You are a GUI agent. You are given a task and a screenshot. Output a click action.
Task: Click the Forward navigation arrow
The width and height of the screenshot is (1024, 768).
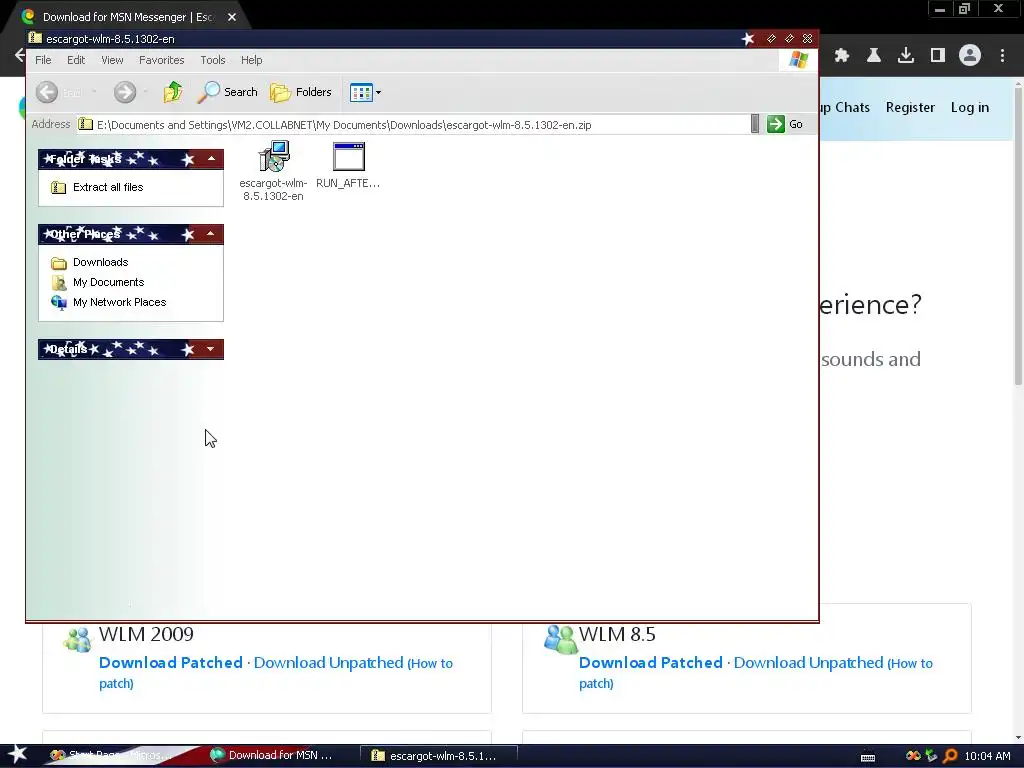(x=125, y=92)
